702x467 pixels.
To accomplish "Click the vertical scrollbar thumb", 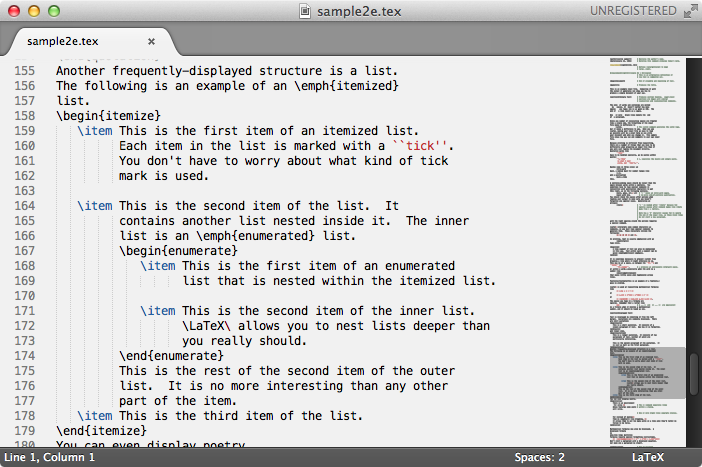I will 694,373.
